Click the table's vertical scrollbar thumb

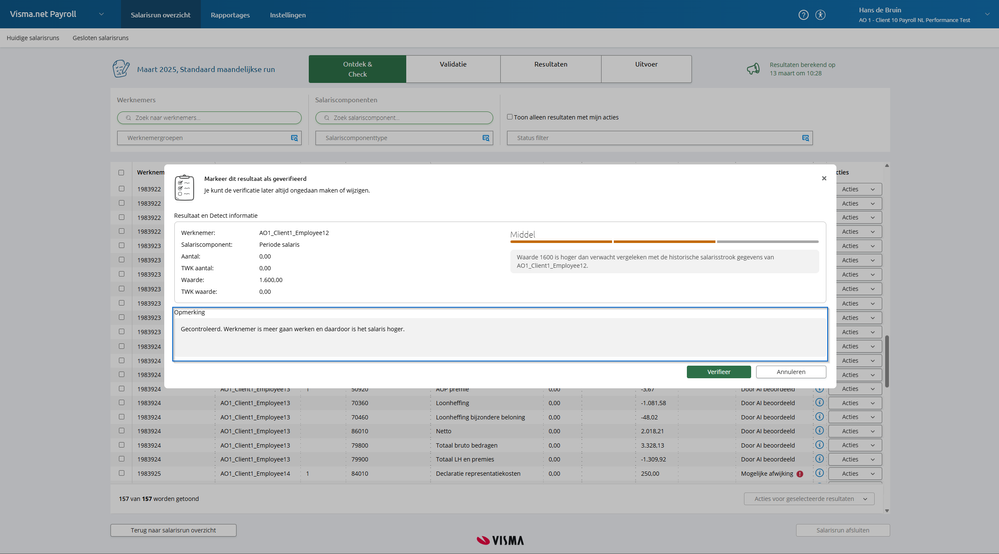[x=886, y=361]
